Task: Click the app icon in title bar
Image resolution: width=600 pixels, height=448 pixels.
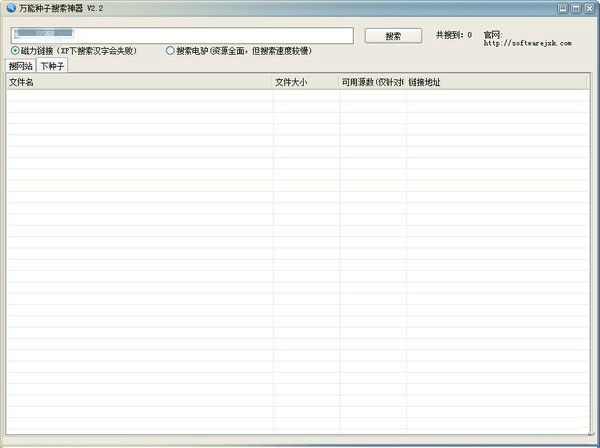Action: click(11, 8)
